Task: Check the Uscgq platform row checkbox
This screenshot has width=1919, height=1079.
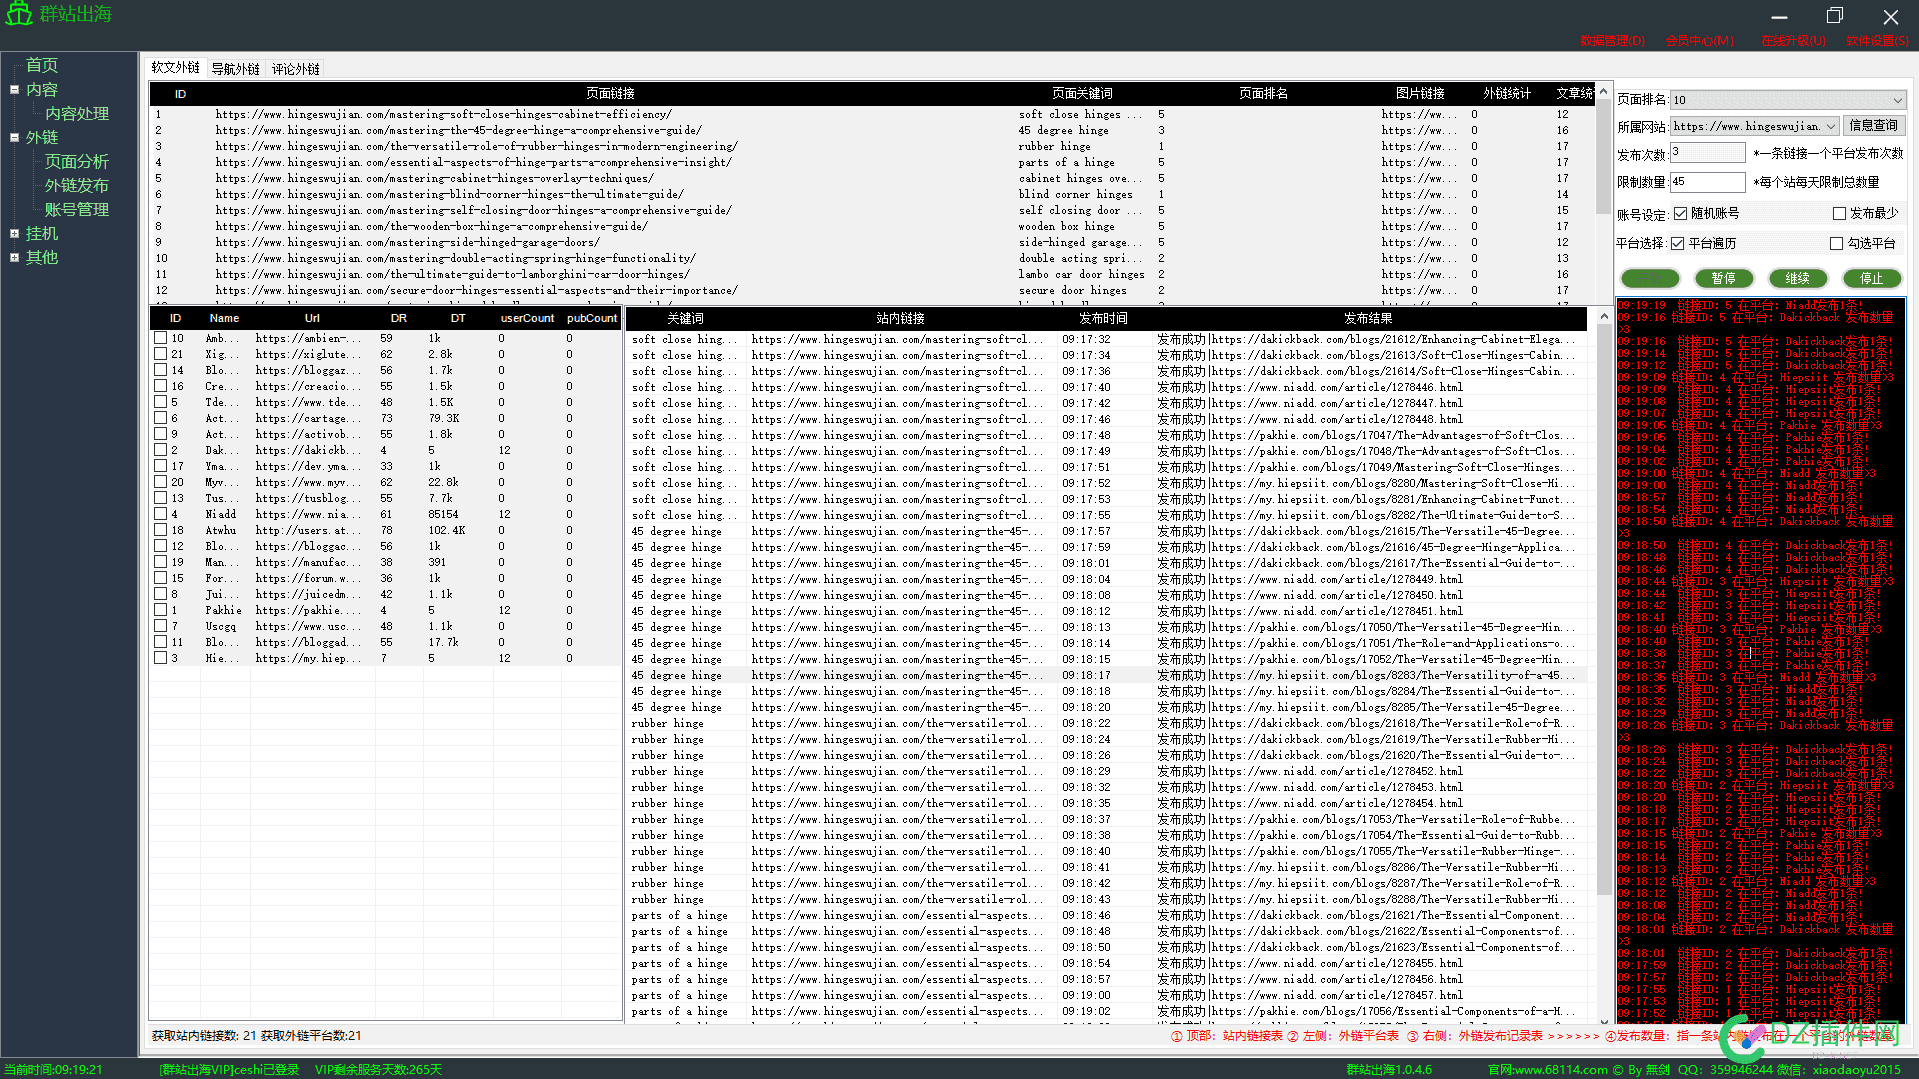Action: [160, 626]
